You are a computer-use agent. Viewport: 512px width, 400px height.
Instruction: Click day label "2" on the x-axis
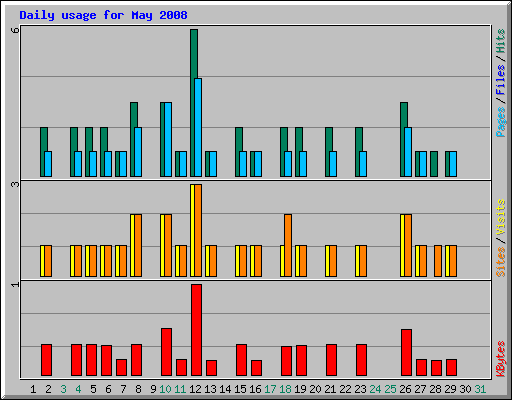48,389
